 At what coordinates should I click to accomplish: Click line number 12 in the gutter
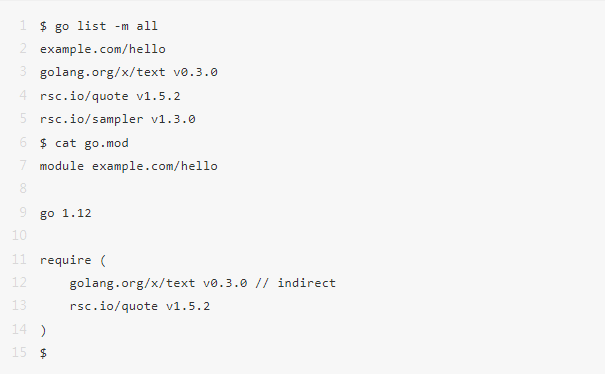click(19, 282)
